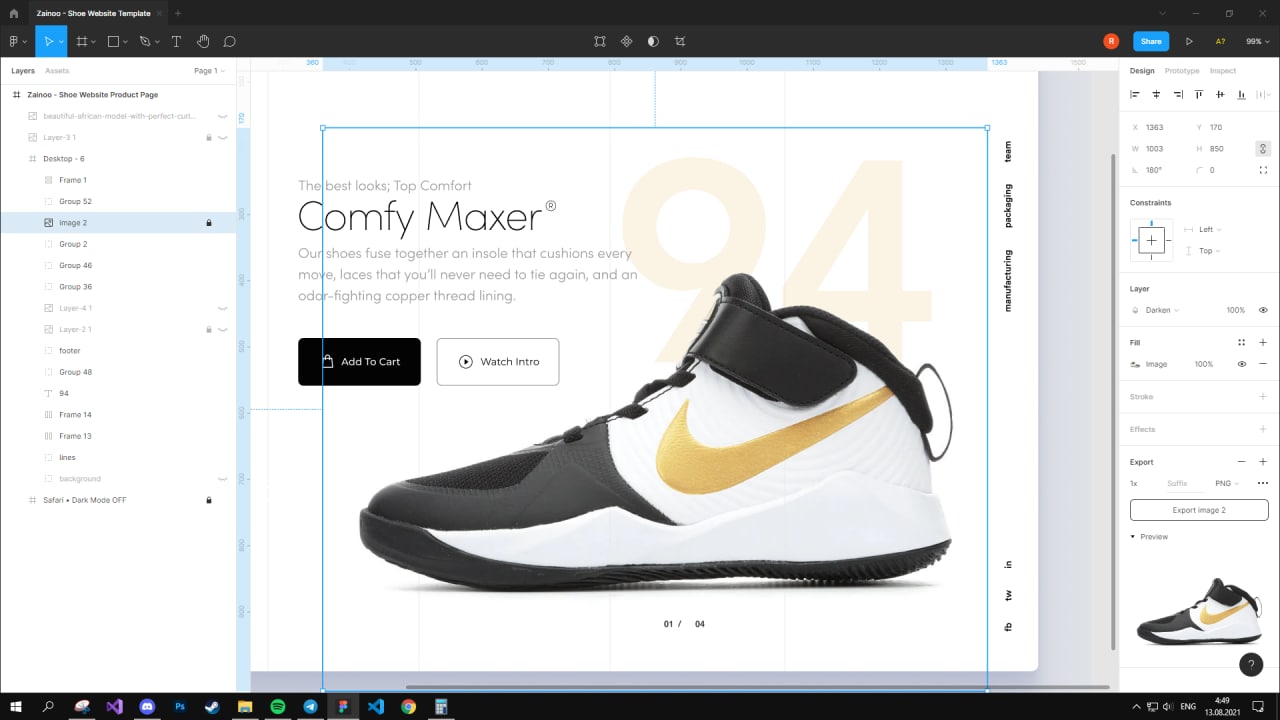1280x720 pixels.
Task: Click the fill Style grid icon
Action: coord(1242,342)
